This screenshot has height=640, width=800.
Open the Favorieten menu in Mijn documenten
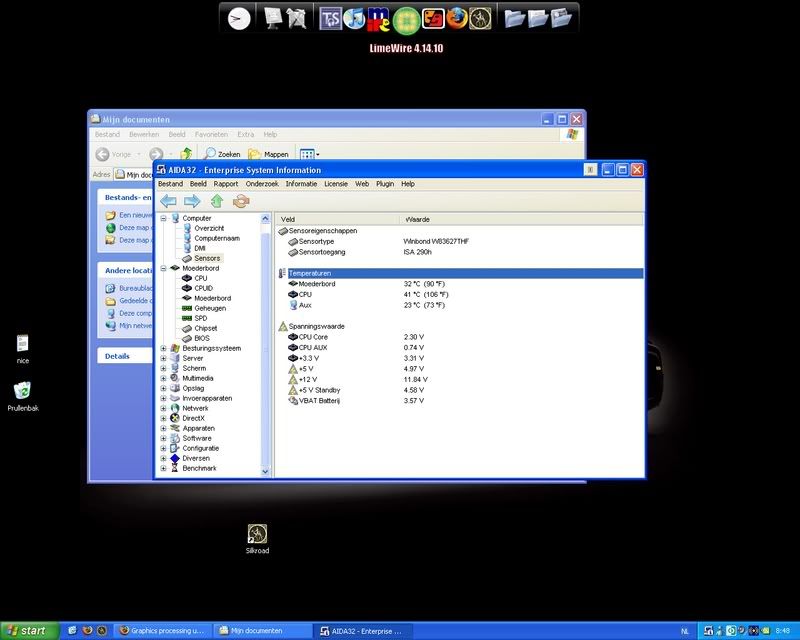211,134
